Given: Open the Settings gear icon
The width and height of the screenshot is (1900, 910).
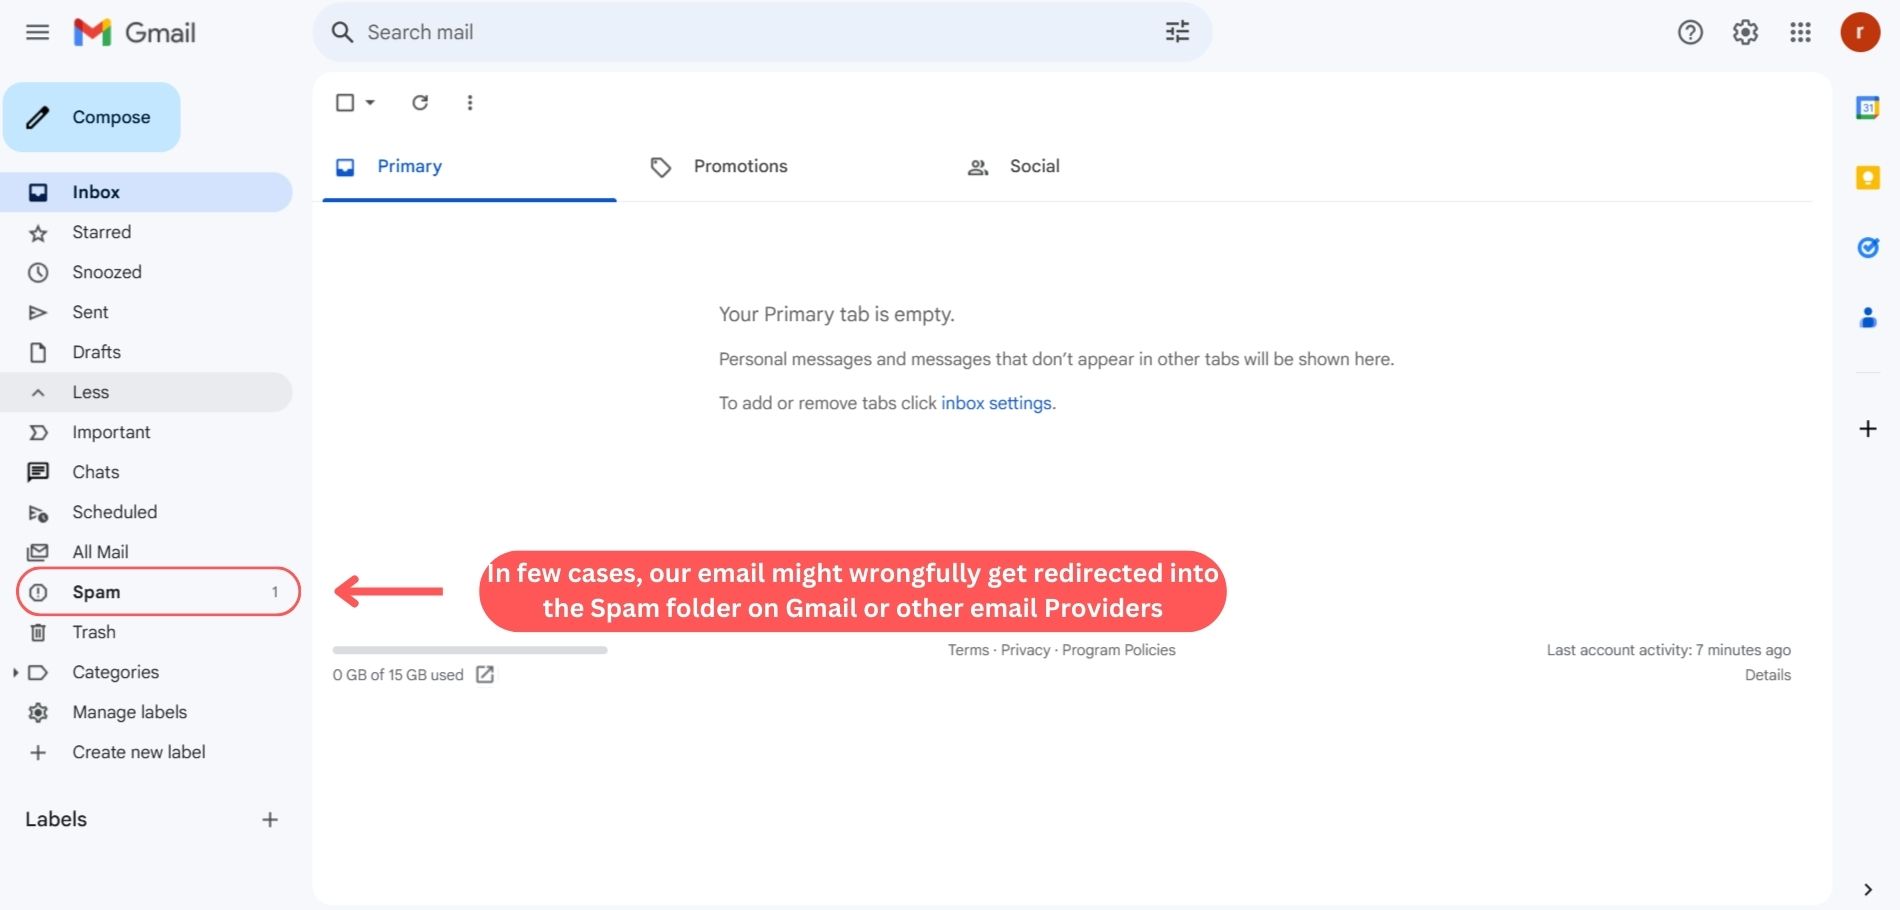Looking at the screenshot, I should pos(1745,32).
